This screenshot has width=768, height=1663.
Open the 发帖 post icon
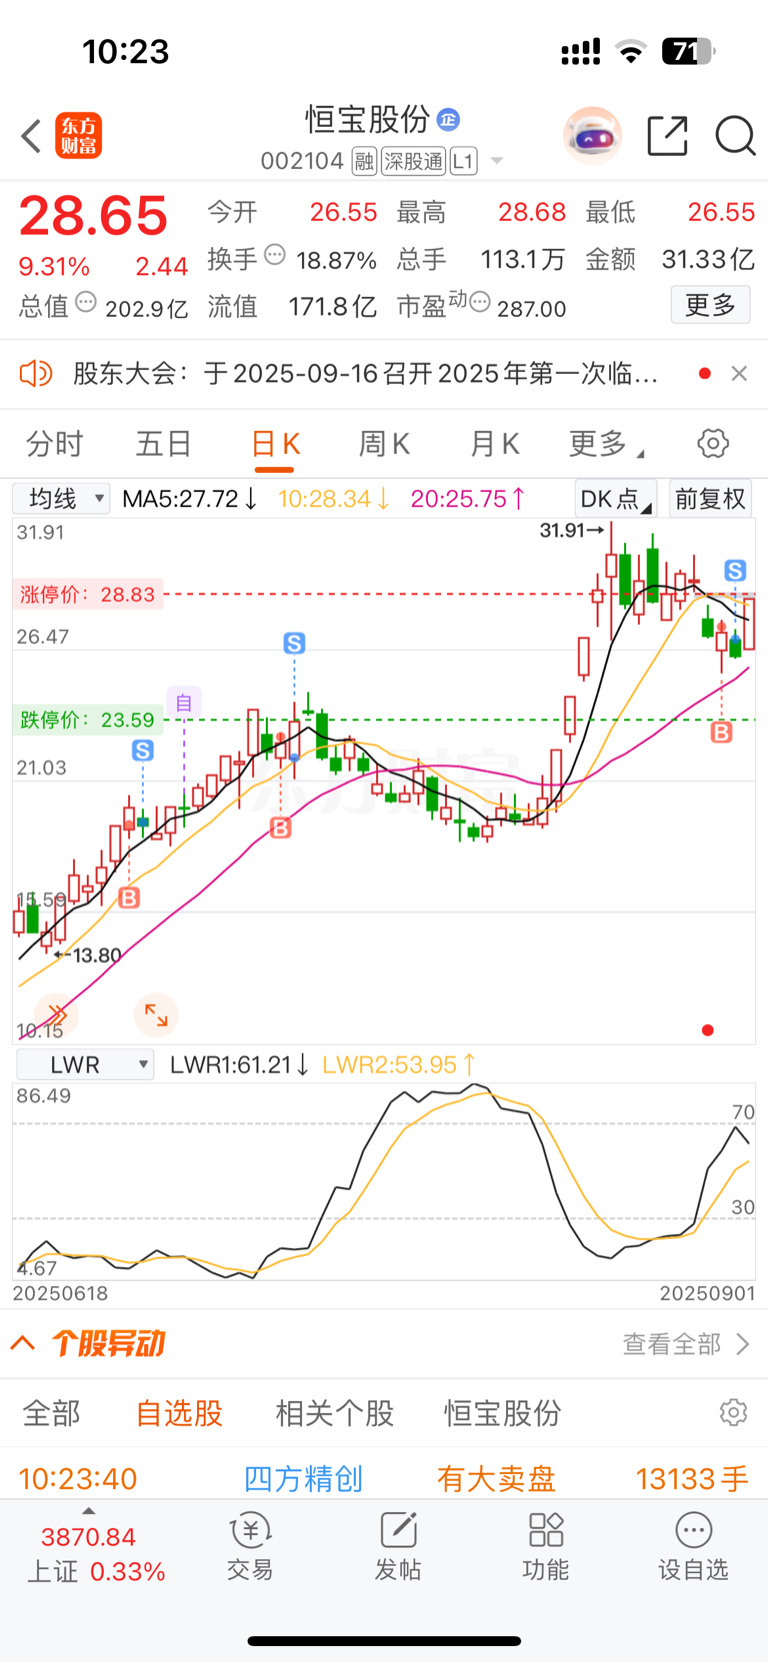click(x=398, y=1546)
